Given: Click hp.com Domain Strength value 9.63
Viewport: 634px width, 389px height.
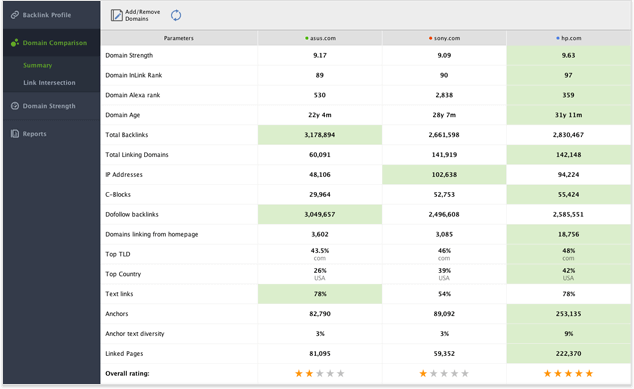Looking at the screenshot, I should [x=568, y=55].
